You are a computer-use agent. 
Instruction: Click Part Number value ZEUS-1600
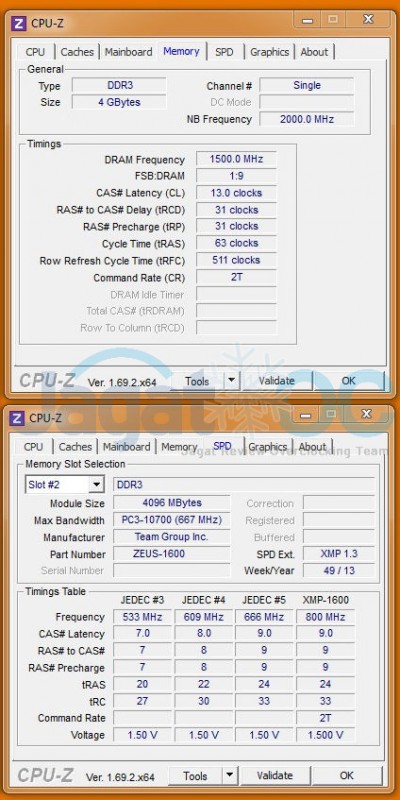[171, 554]
